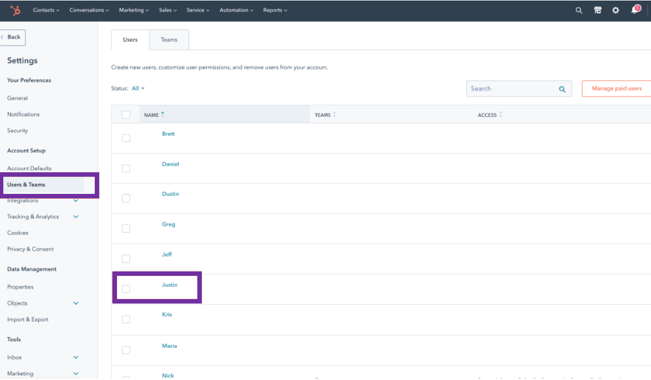
Task: Click the magnifier icon in search box
Action: coord(562,89)
